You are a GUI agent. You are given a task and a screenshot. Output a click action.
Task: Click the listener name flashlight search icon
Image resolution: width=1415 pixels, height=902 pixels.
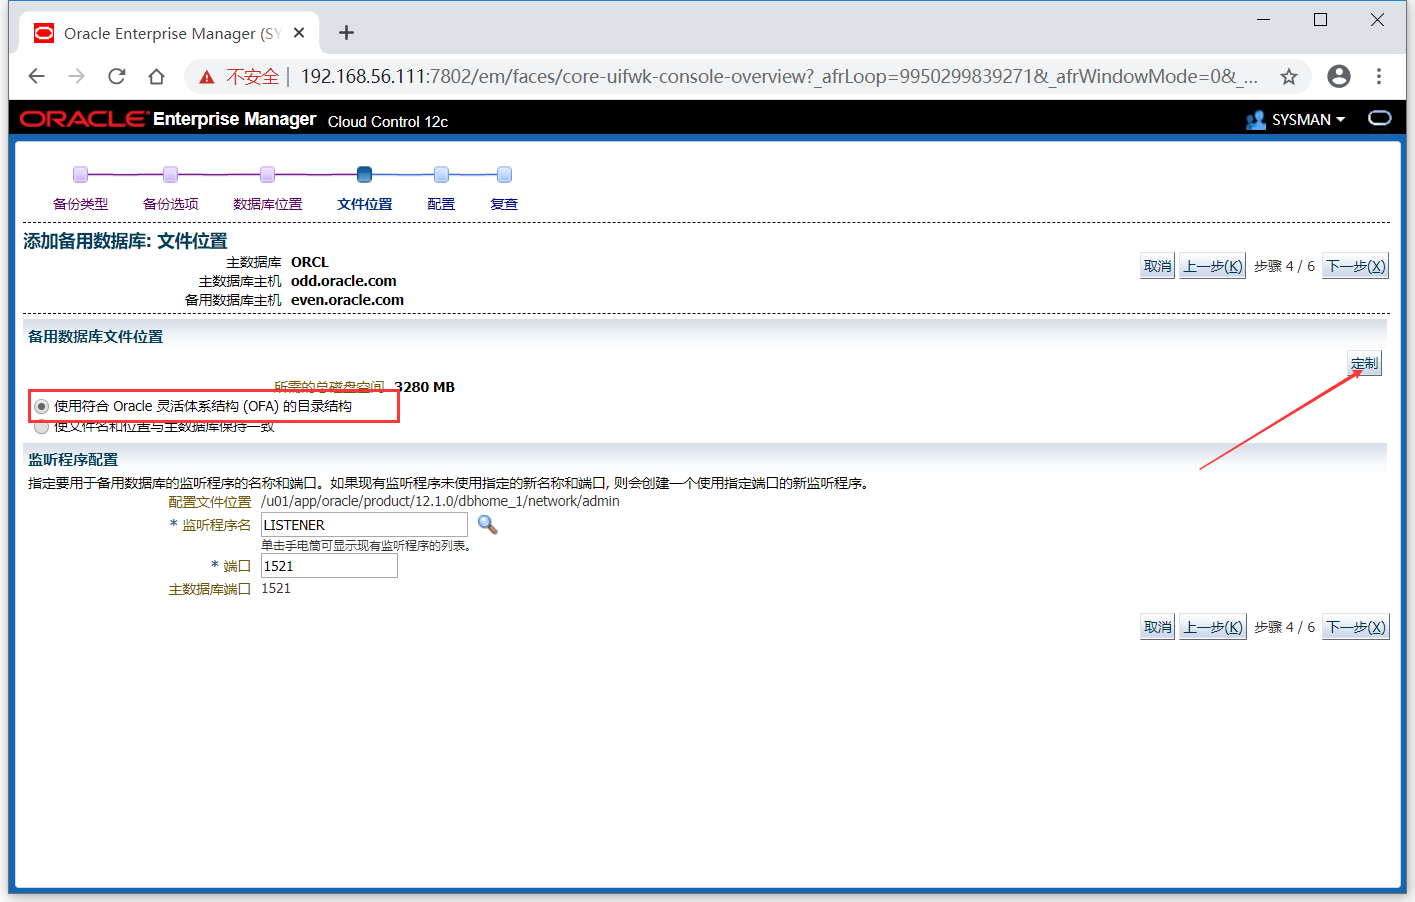point(487,524)
